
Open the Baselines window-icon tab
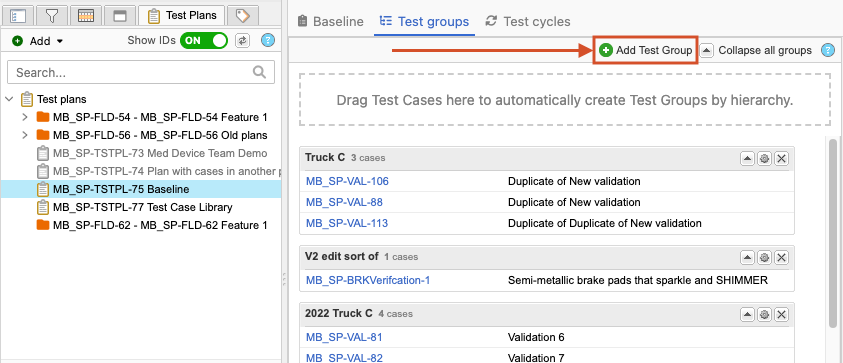(120, 16)
